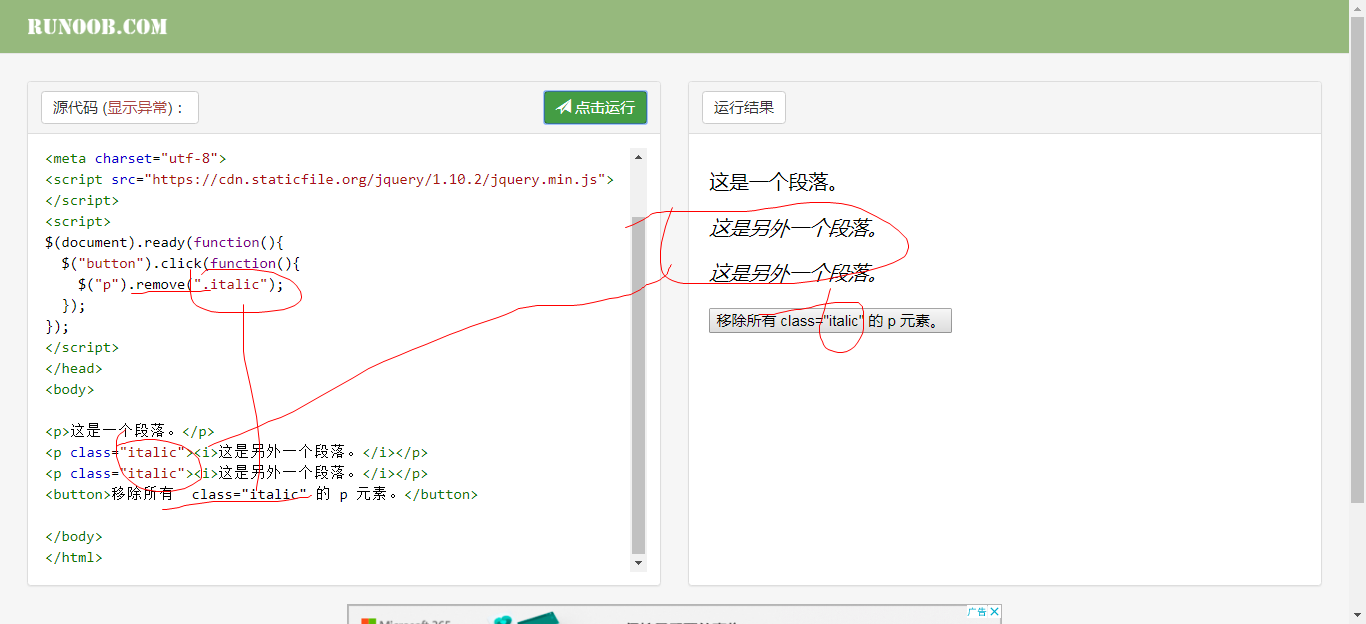Close the bottom advertisement banner
Screen dimensions: 1366x624
coord(995,612)
